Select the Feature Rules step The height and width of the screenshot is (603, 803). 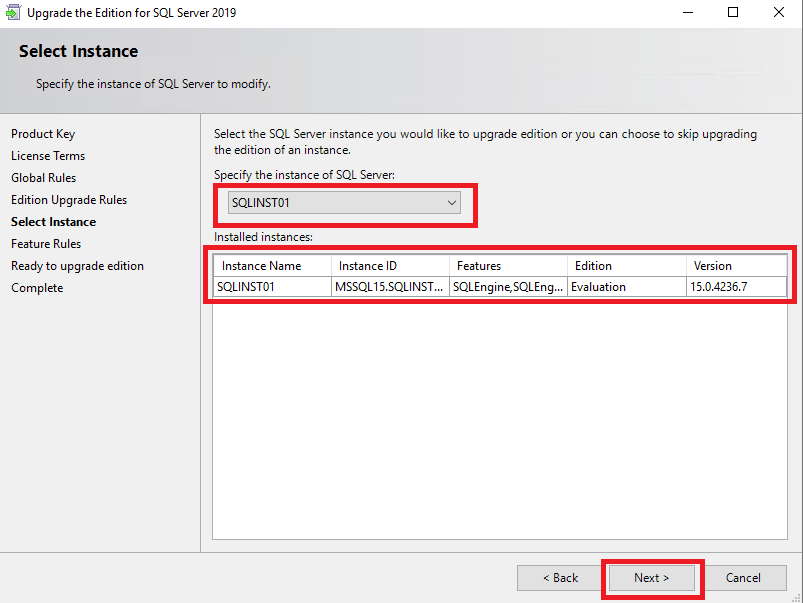coord(46,244)
